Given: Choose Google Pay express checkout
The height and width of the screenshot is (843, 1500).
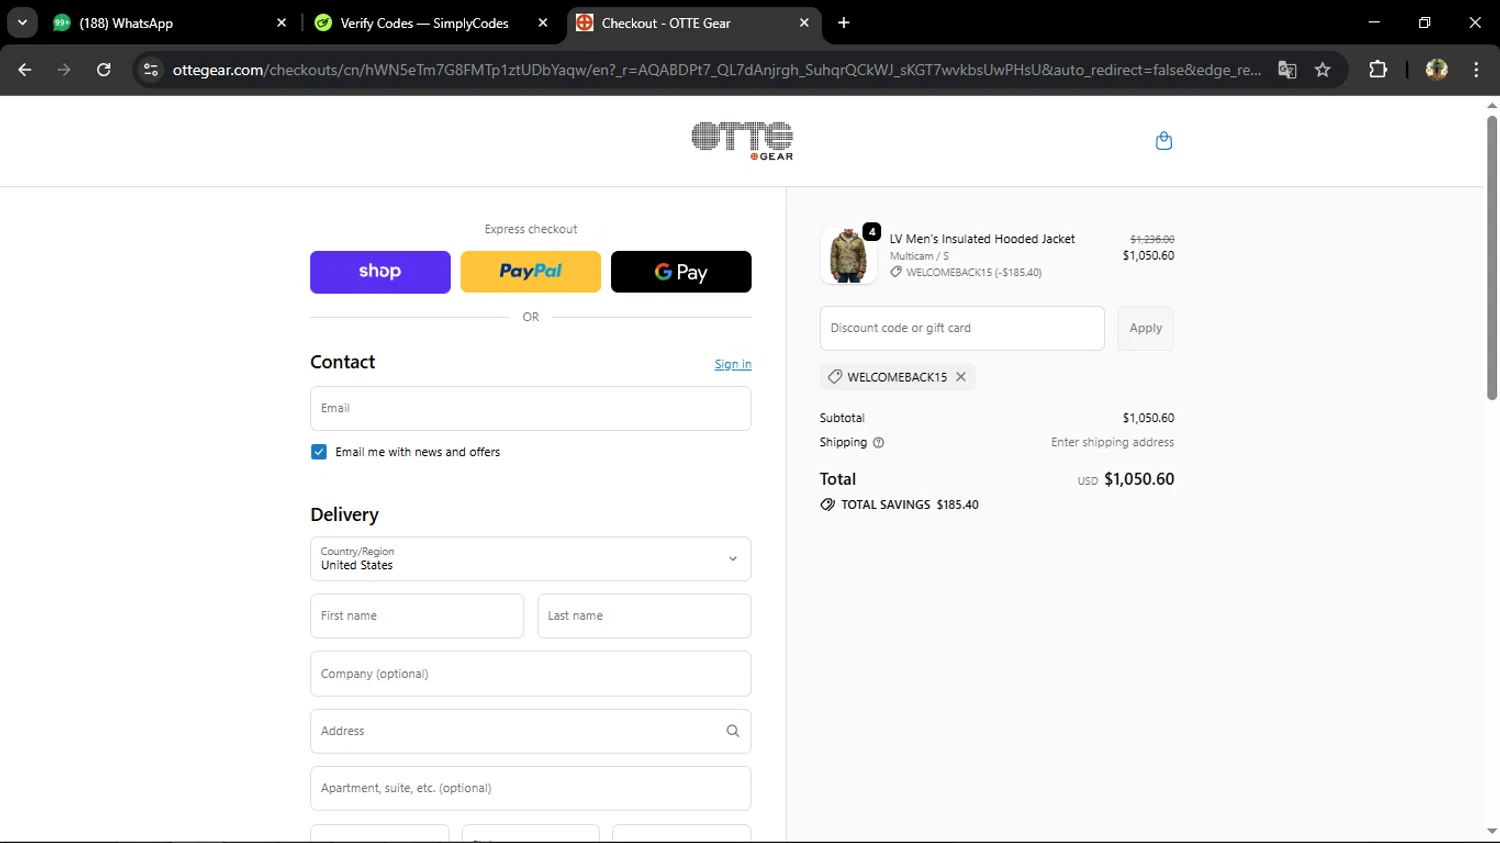Looking at the screenshot, I should coord(681,272).
